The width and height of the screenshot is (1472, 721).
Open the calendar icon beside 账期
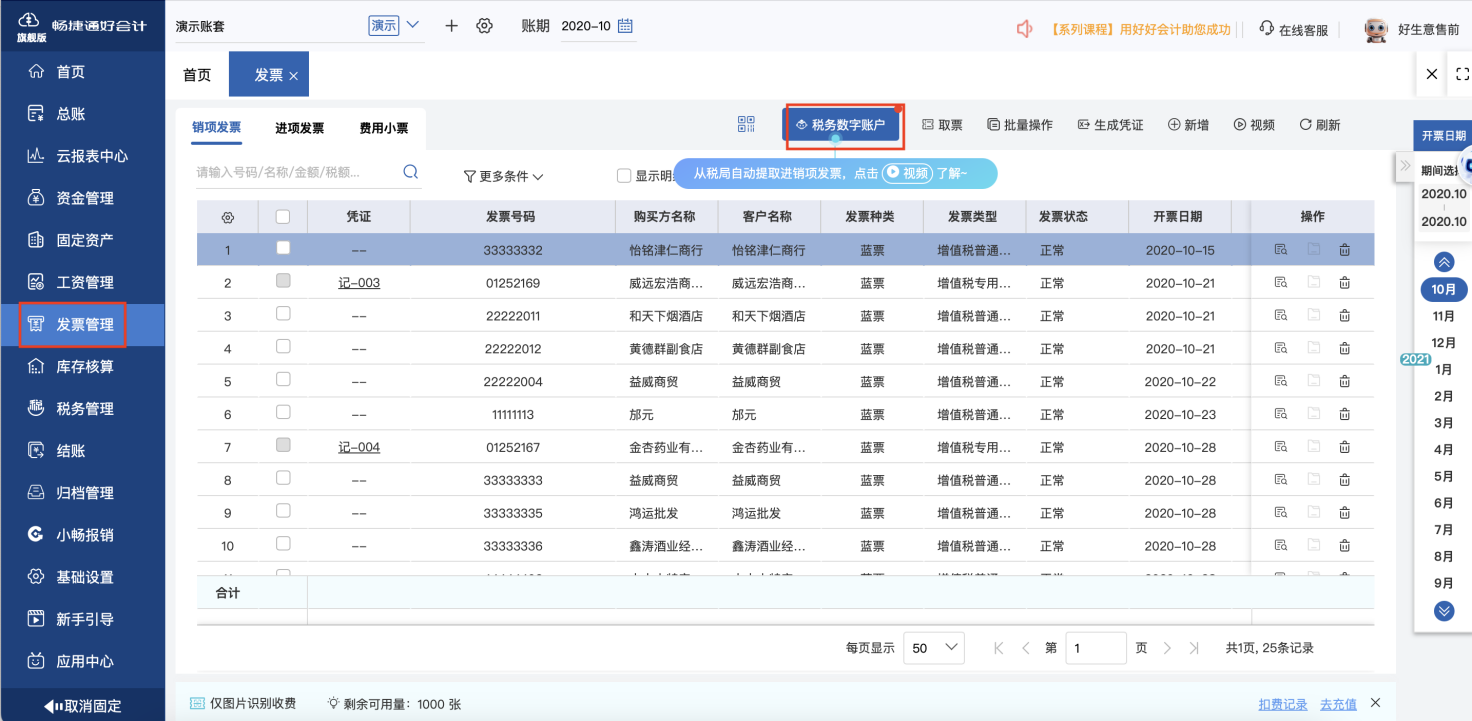click(x=624, y=25)
